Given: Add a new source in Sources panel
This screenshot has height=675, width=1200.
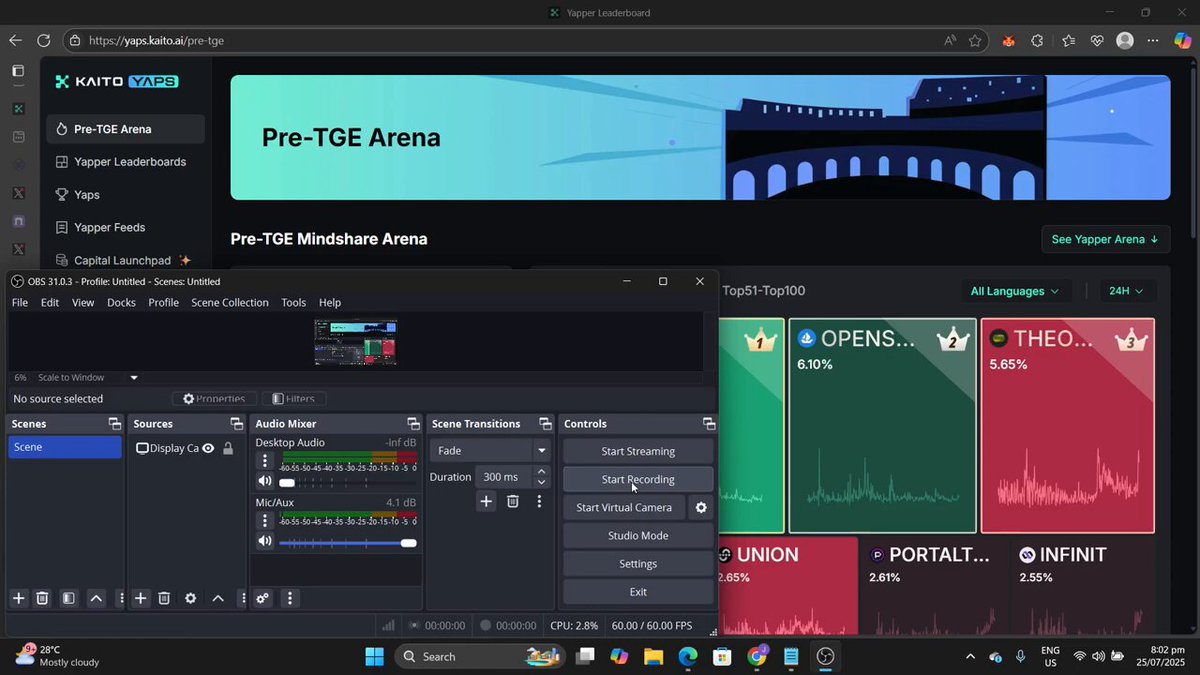Looking at the screenshot, I should [141, 598].
